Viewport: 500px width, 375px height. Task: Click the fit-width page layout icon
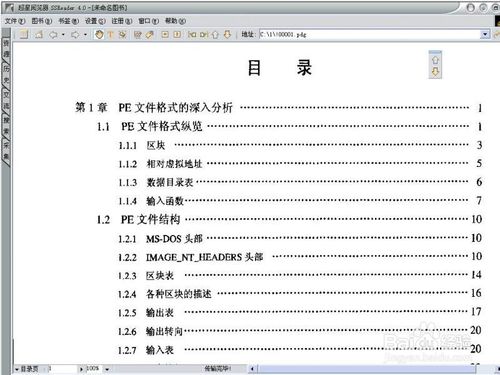[165, 34]
